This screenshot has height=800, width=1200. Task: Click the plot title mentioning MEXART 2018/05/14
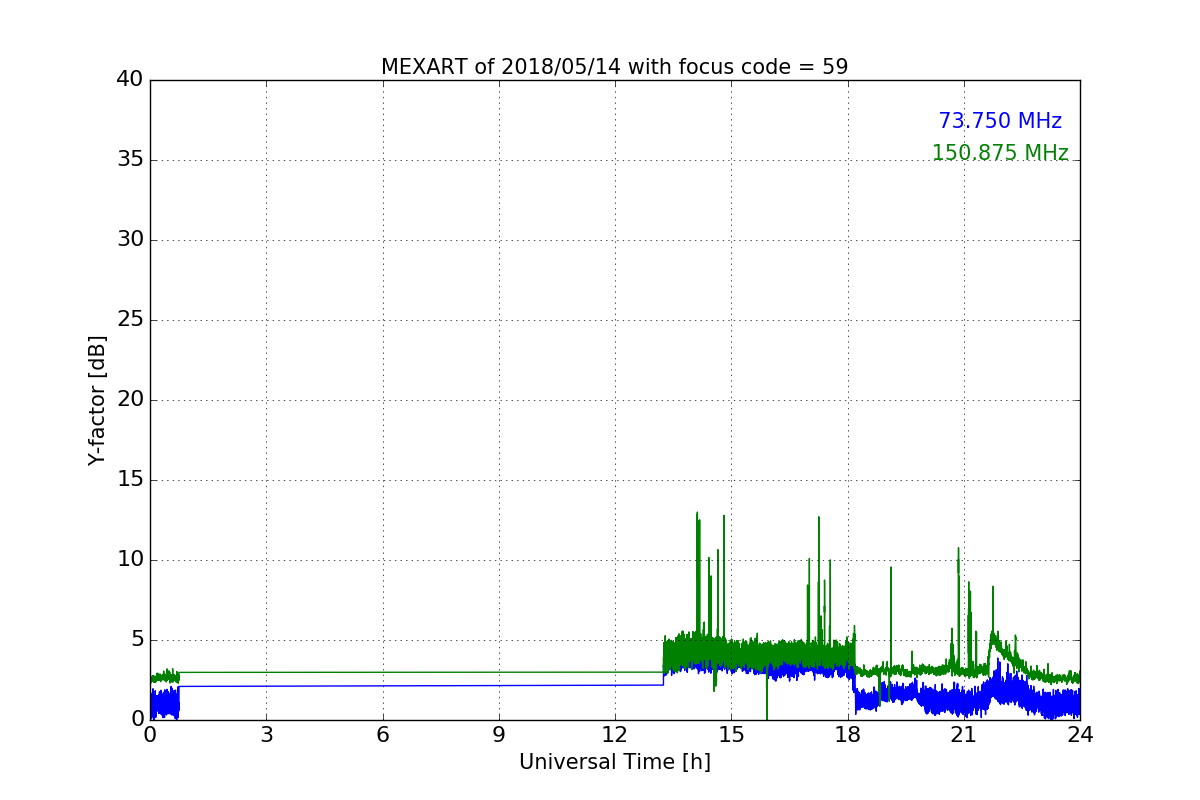(x=614, y=67)
